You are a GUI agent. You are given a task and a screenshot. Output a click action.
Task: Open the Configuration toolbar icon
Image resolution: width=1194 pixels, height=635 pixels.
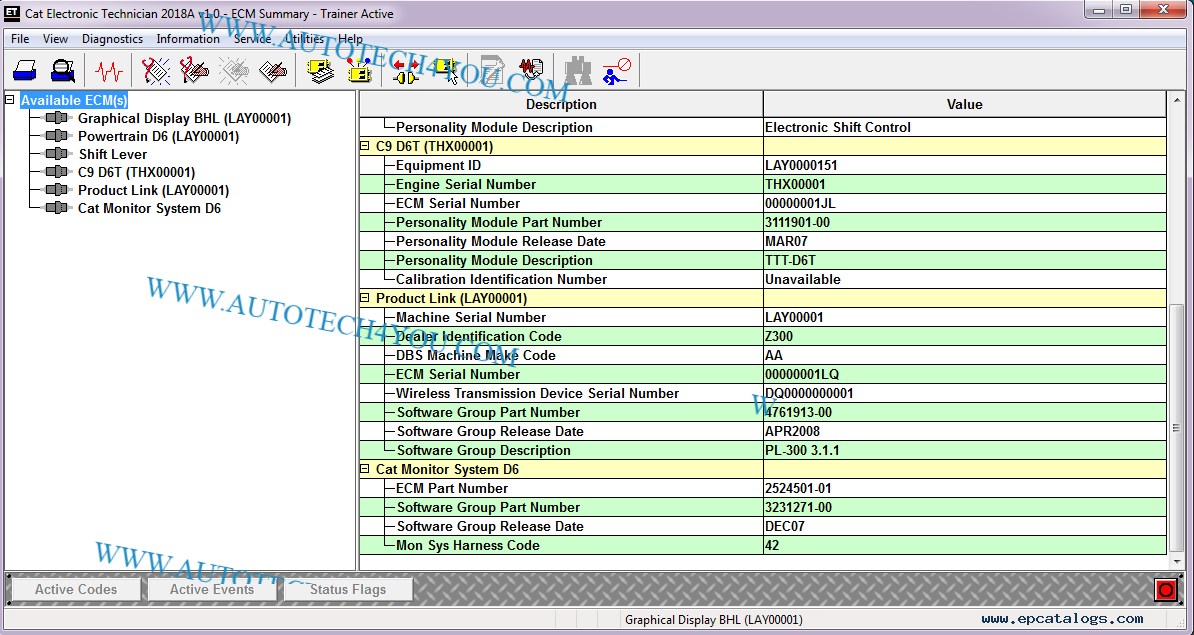coord(359,71)
